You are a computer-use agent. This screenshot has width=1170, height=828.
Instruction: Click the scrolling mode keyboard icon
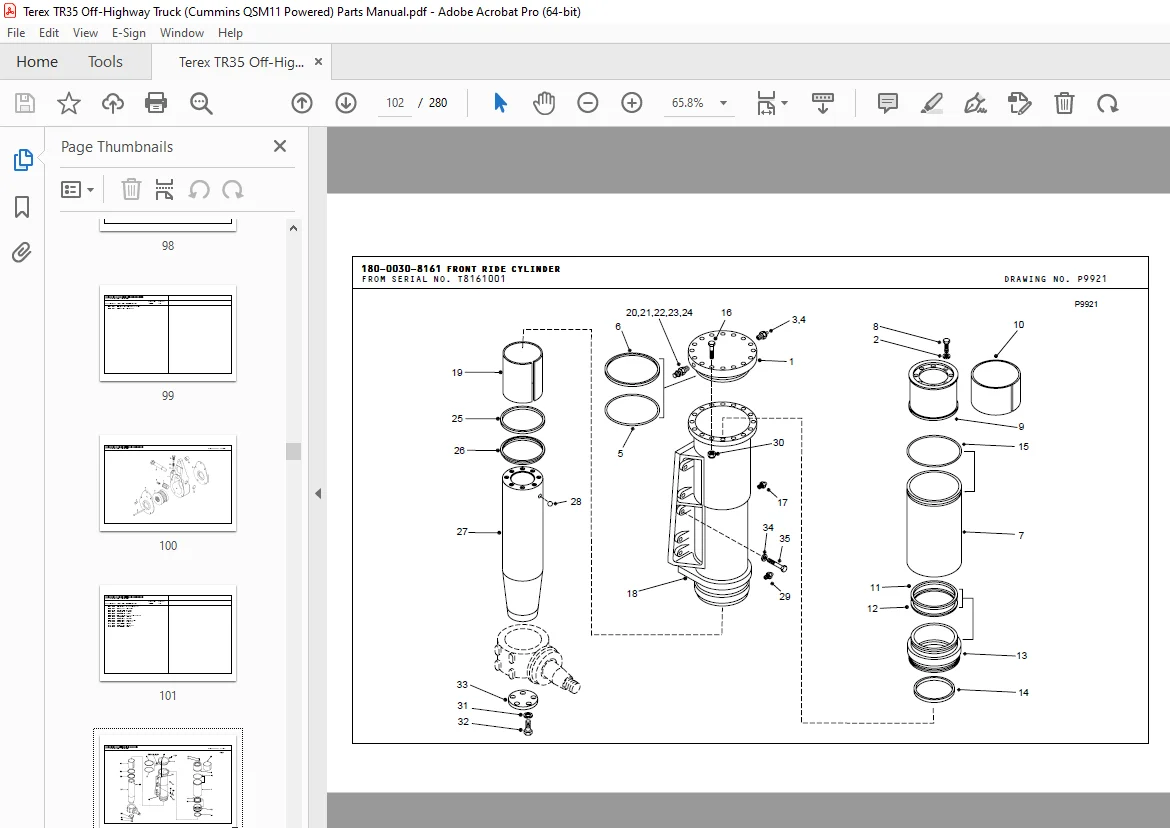click(822, 103)
